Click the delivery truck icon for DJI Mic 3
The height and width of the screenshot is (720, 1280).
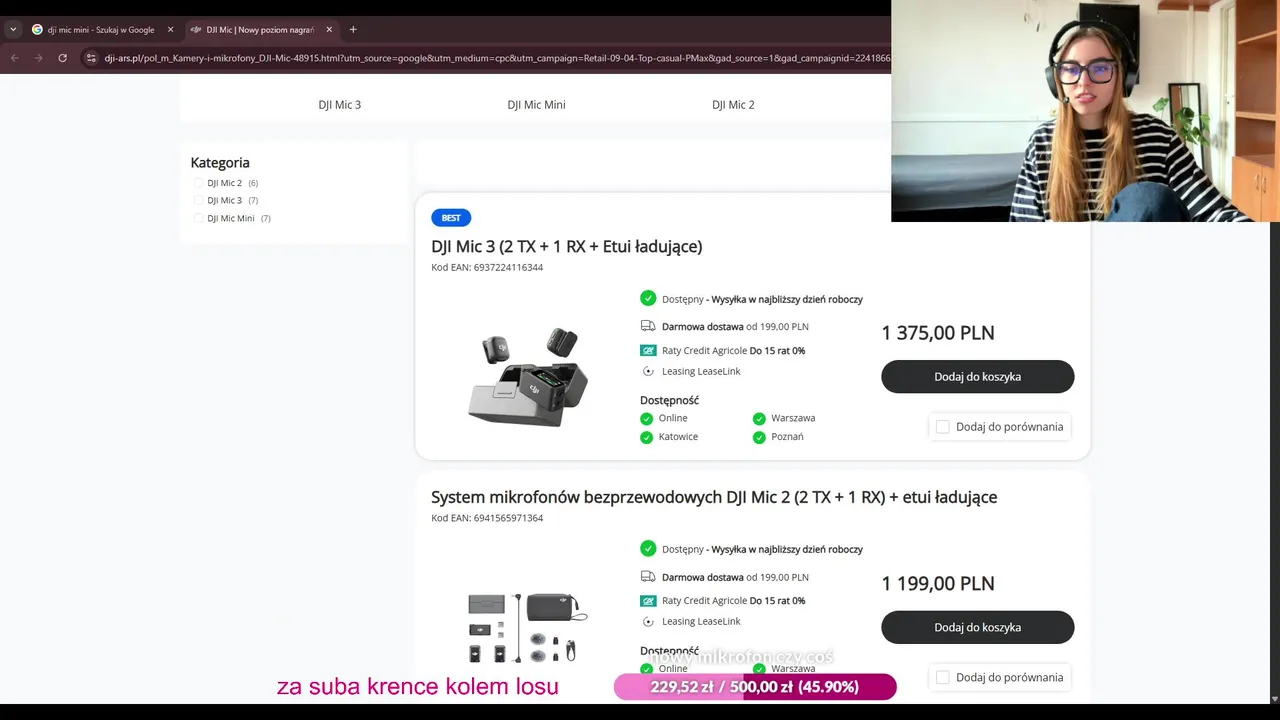coord(648,326)
